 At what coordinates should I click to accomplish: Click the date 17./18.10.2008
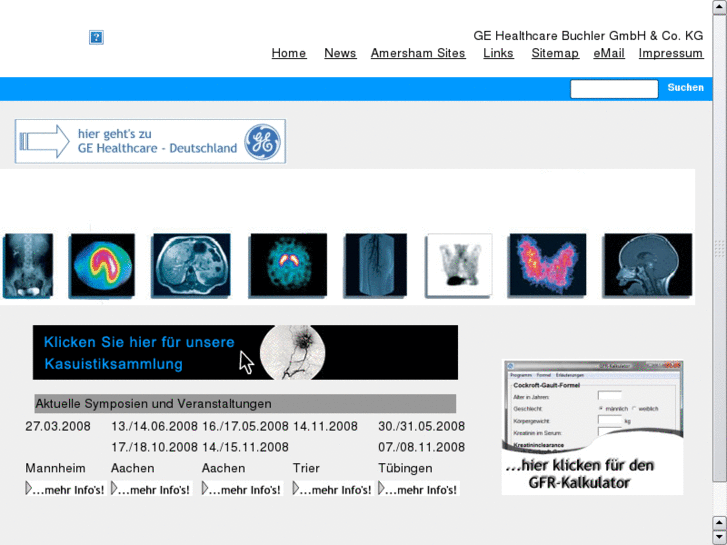[153, 447]
